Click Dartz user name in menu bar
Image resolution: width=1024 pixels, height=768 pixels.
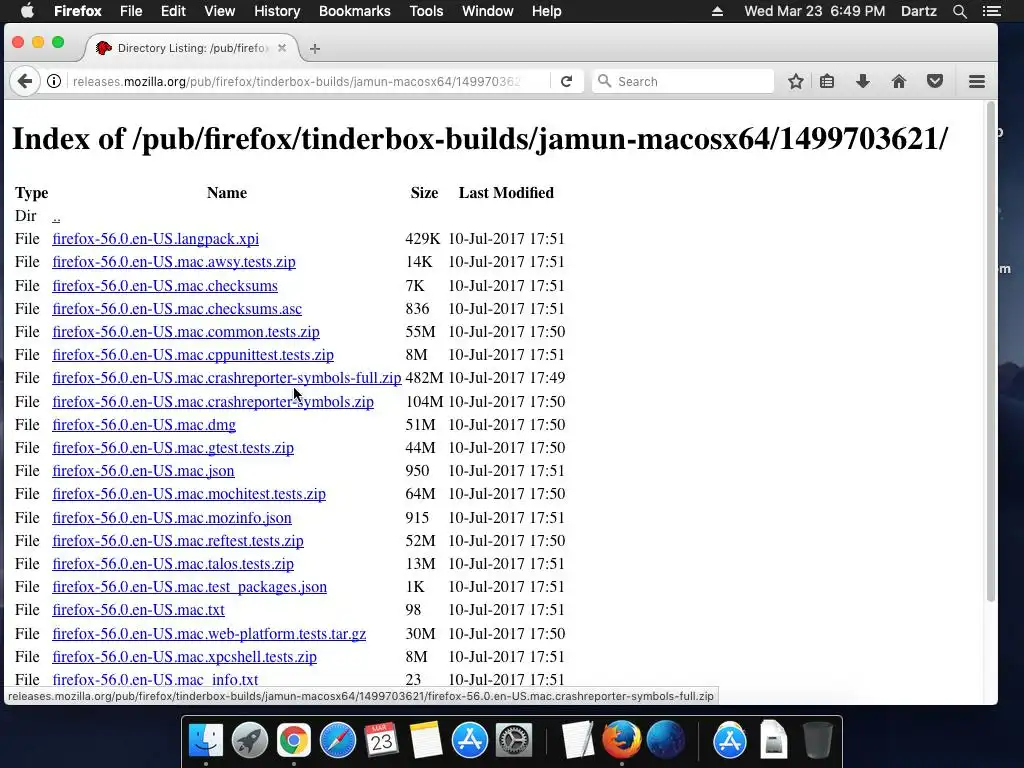tap(918, 11)
